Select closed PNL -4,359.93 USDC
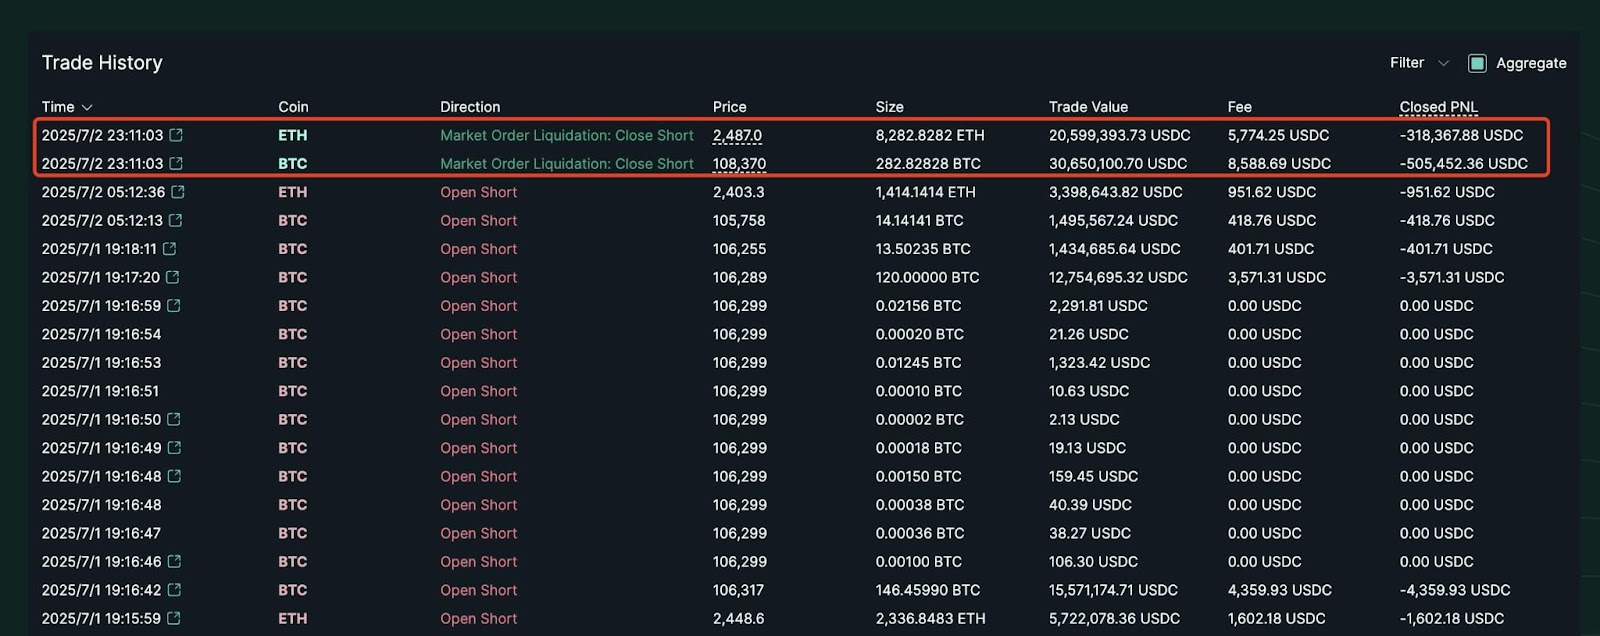 [x=1455, y=590]
